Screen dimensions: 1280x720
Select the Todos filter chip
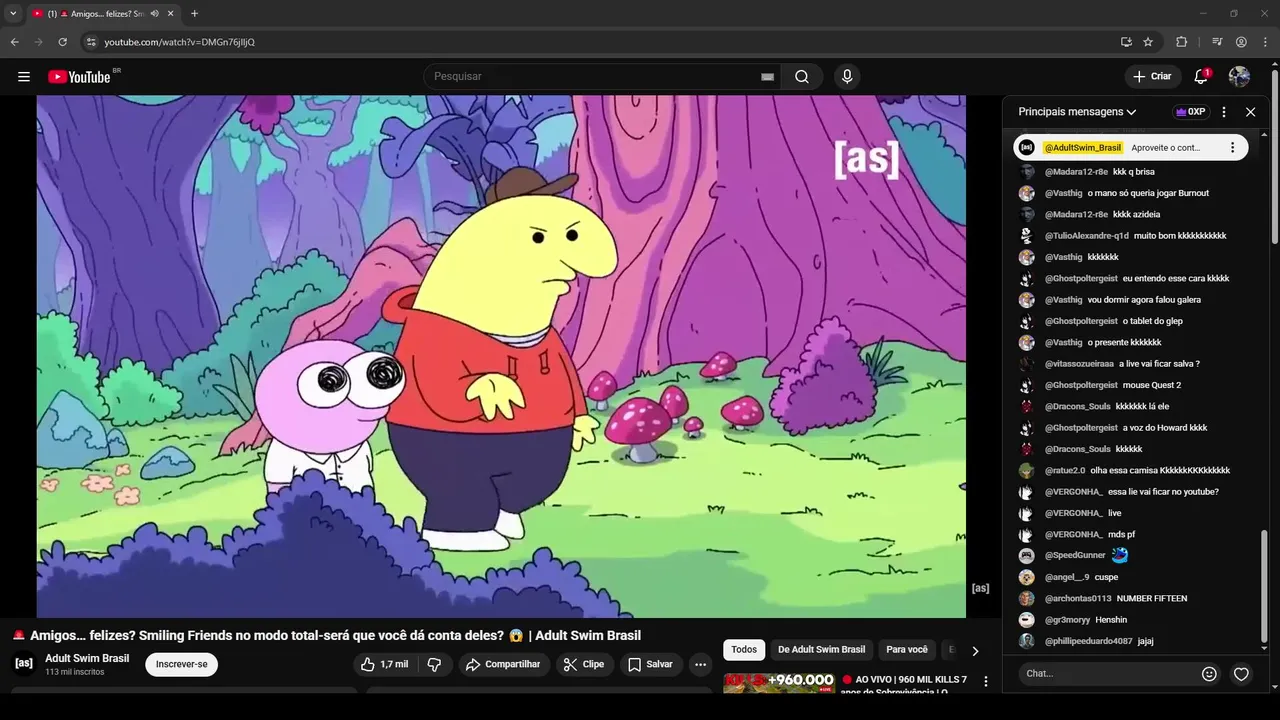point(744,650)
